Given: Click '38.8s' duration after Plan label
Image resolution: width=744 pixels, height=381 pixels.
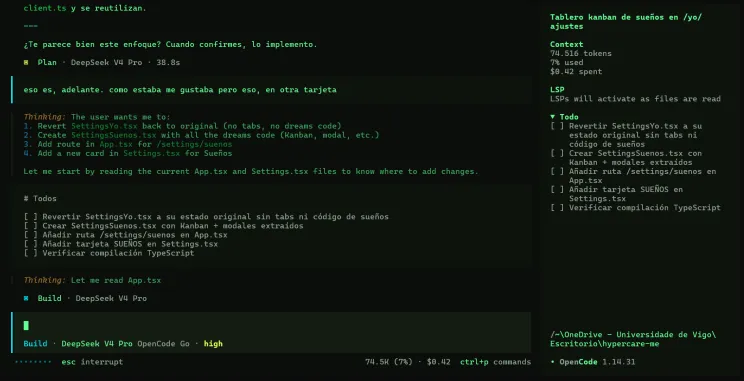Looking at the screenshot, I should (168, 62).
